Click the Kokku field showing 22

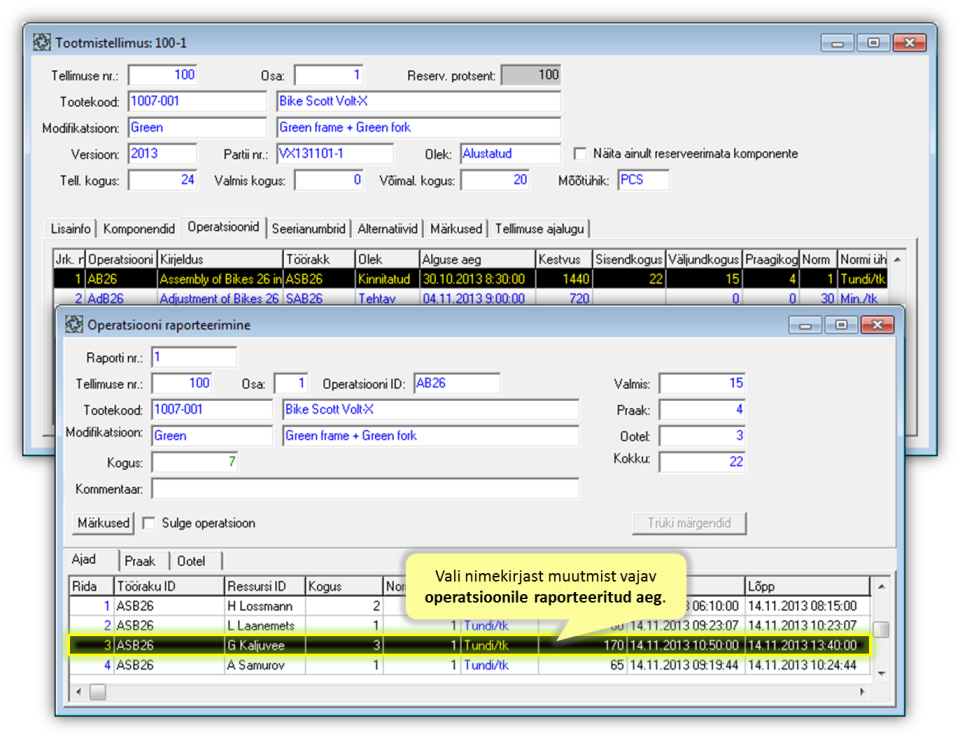coord(702,462)
